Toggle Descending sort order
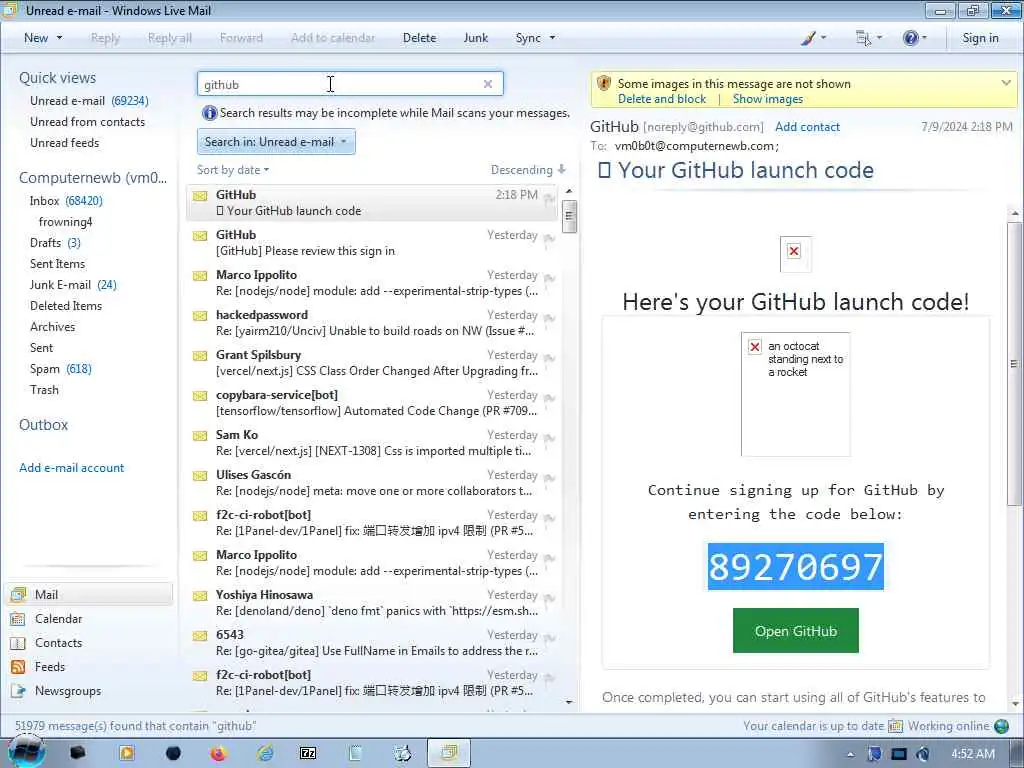The width and height of the screenshot is (1024, 768). pyautogui.click(x=528, y=170)
